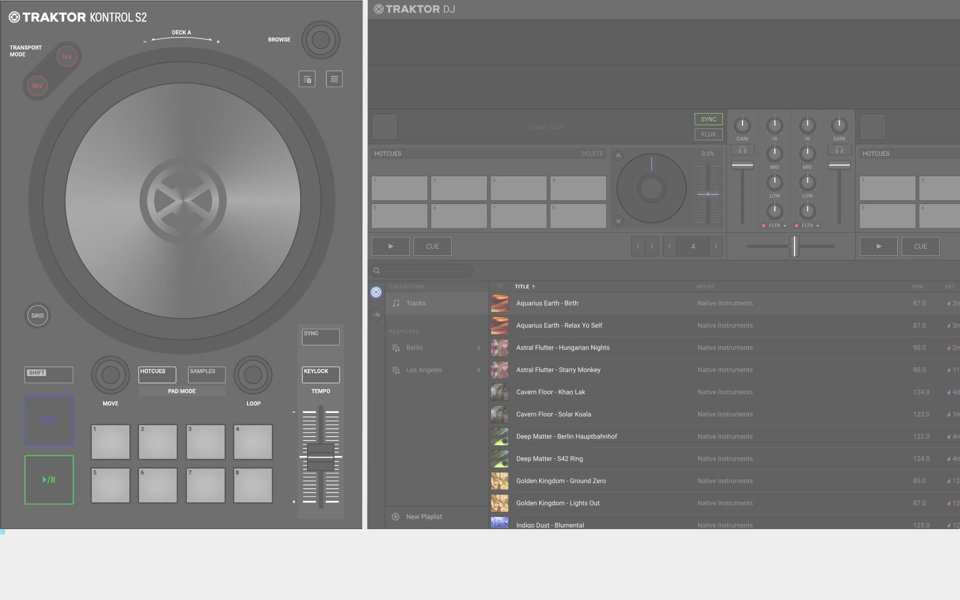Open the left channel FLTR dropdown arrow
This screenshot has width=960, height=600.
786,226
